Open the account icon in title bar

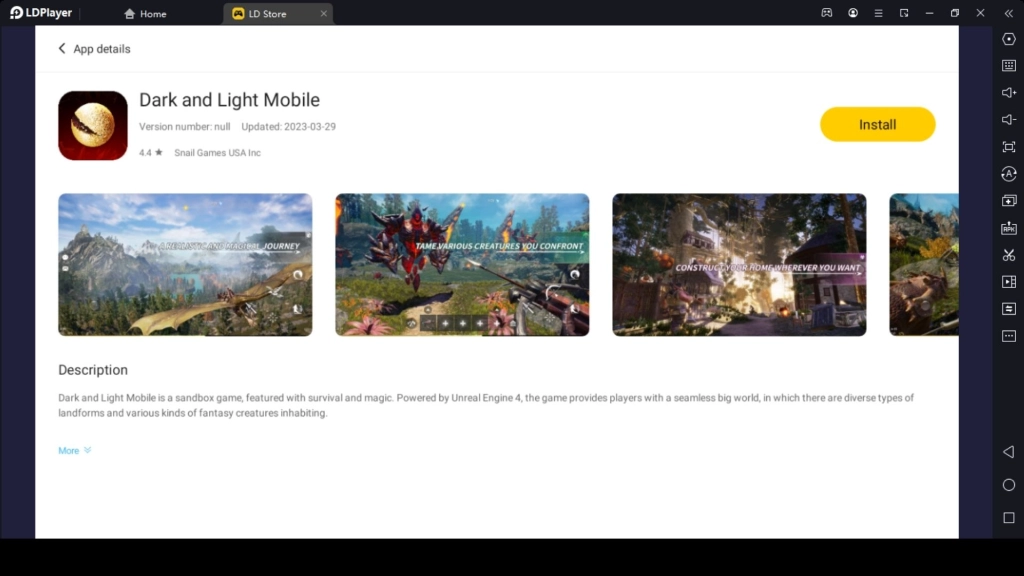click(x=853, y=13)
